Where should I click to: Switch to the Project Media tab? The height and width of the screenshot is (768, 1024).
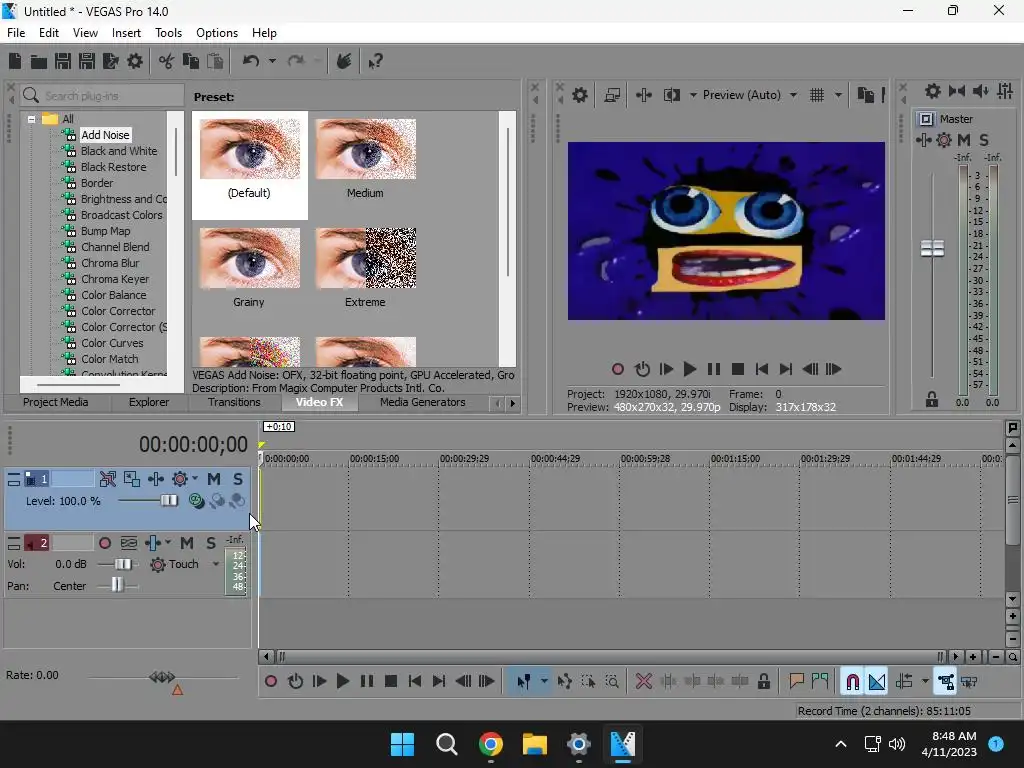point(56,402)
